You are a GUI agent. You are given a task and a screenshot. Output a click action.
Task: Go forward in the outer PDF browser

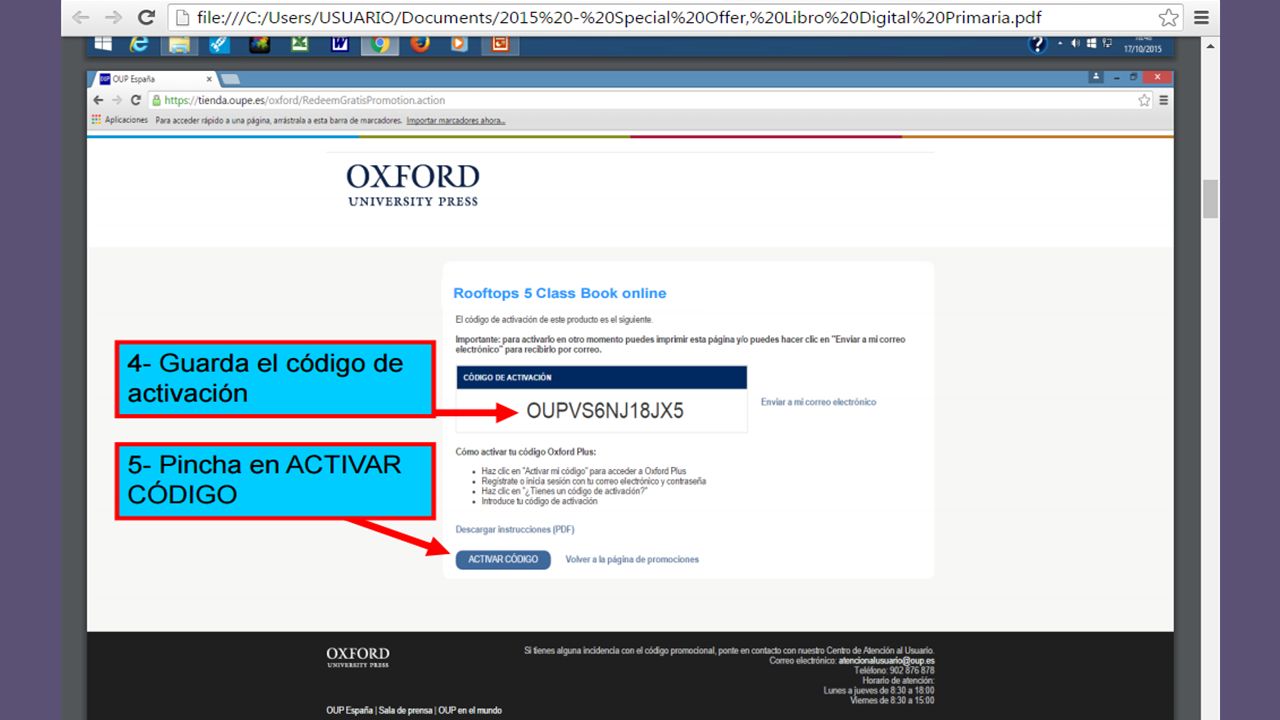tap(113, 18)
